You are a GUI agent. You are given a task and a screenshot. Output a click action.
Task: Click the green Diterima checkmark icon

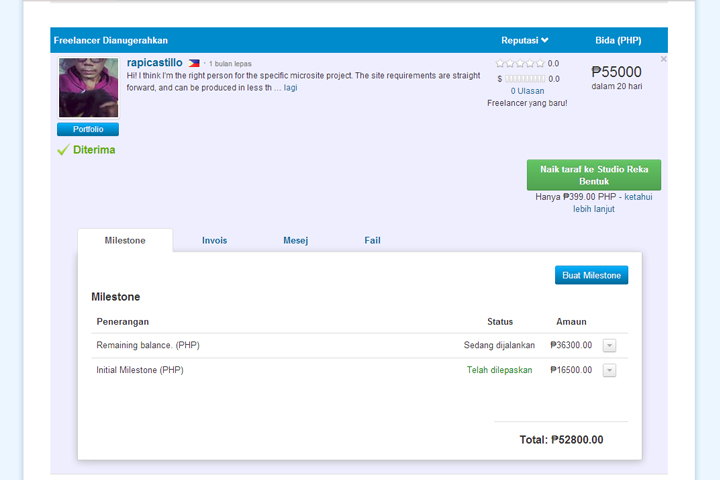tap(63, 150)
